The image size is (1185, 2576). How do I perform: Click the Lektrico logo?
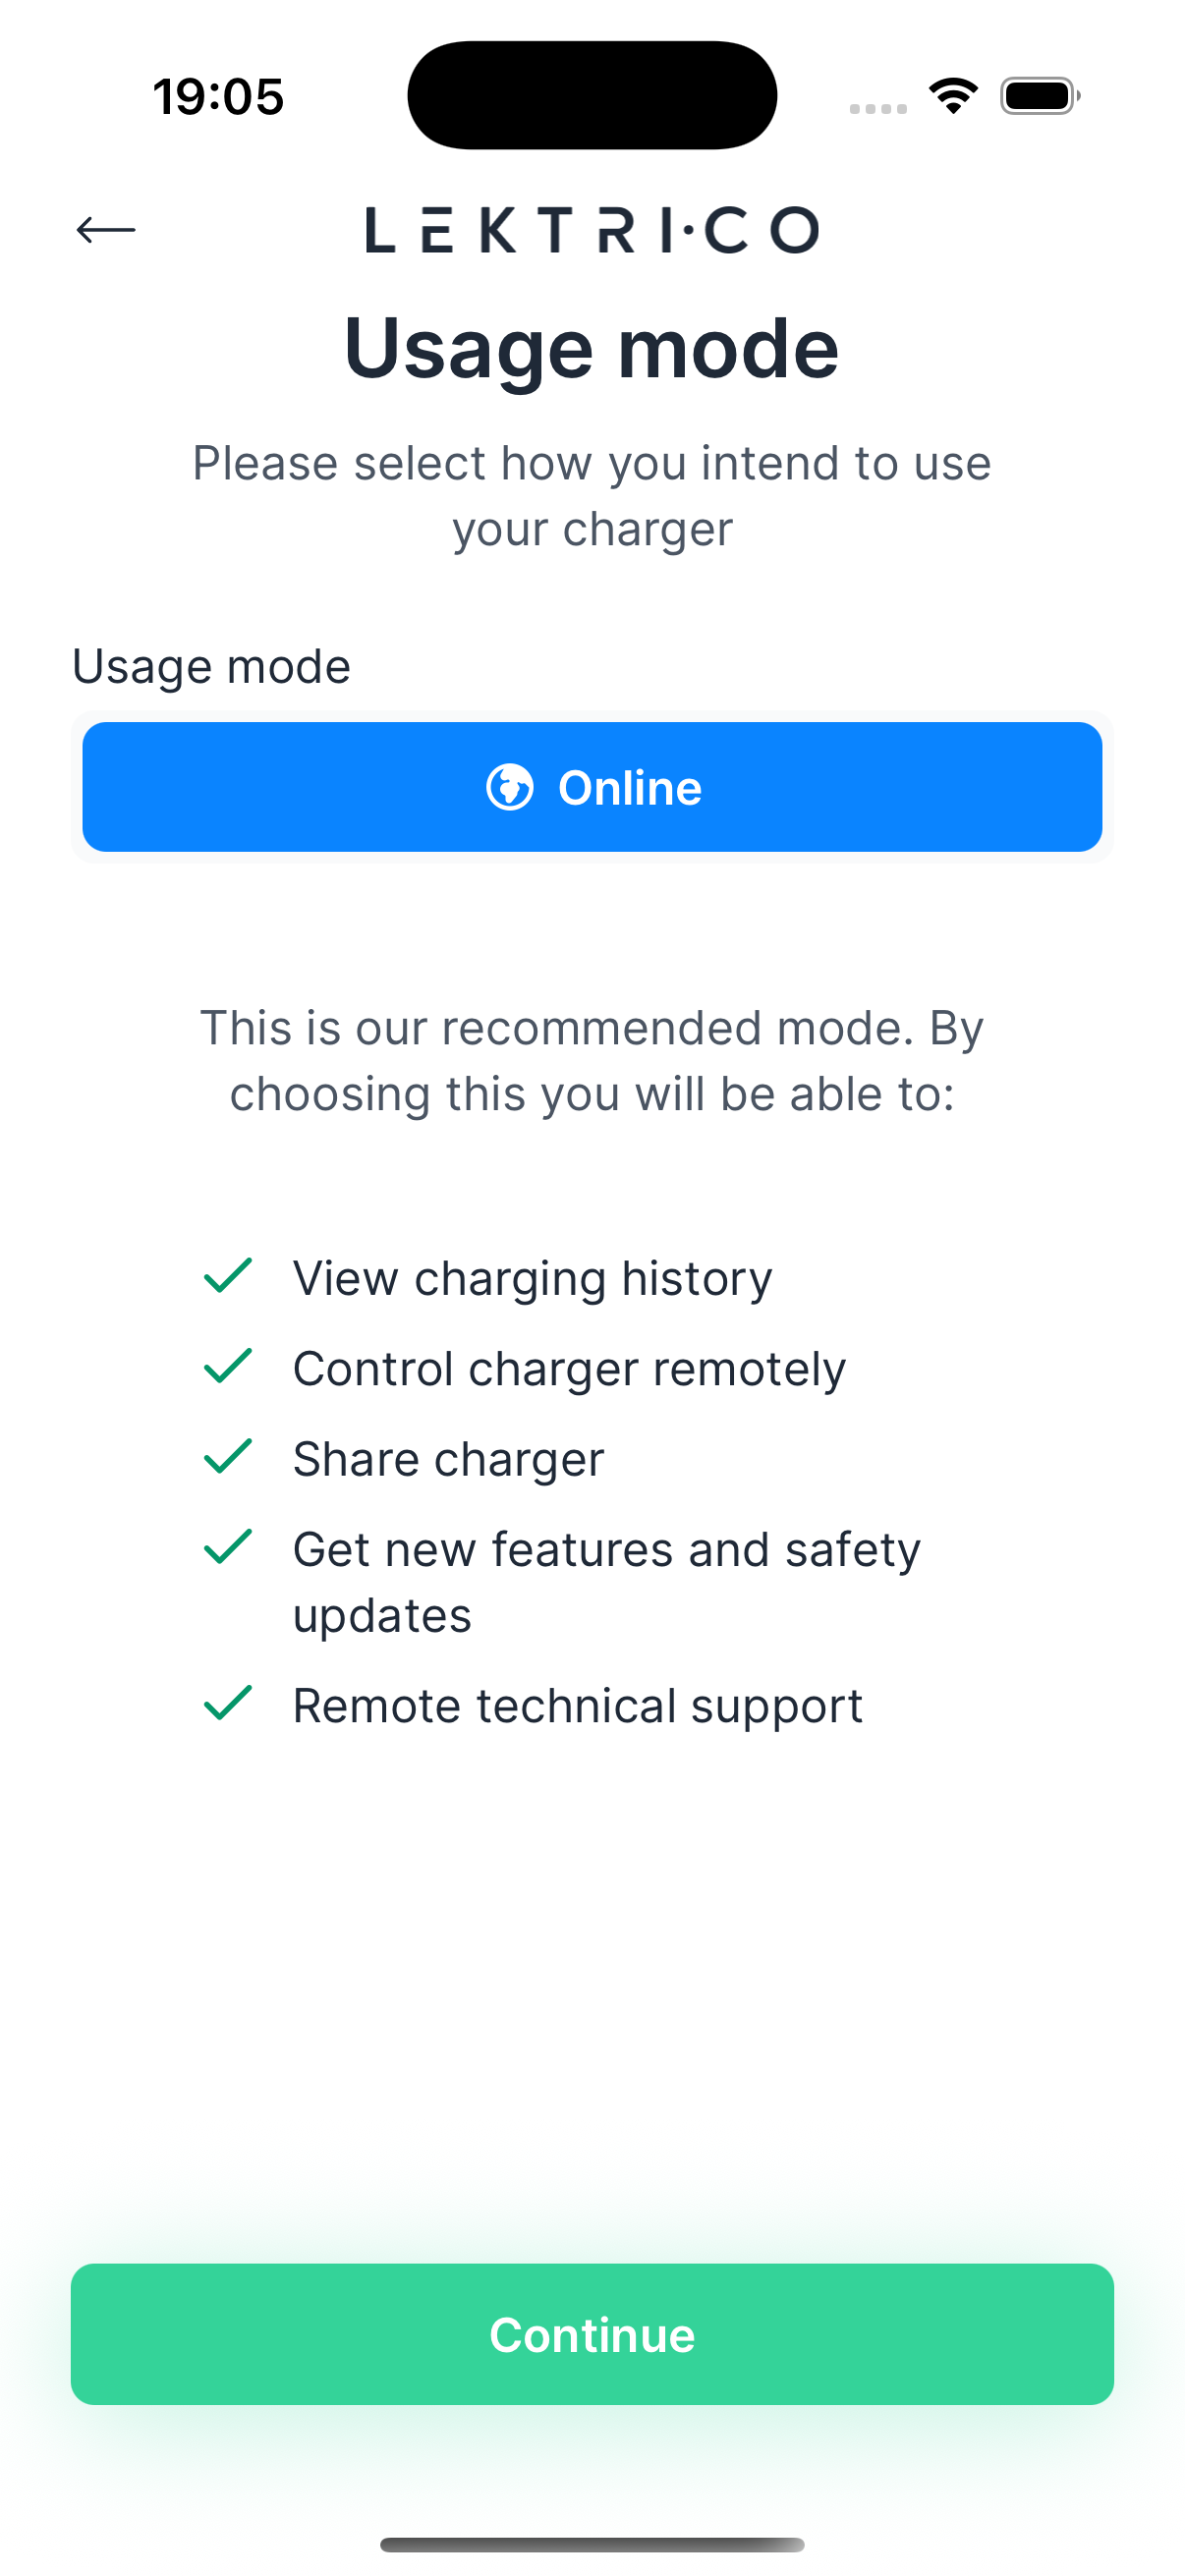point(592,230)
